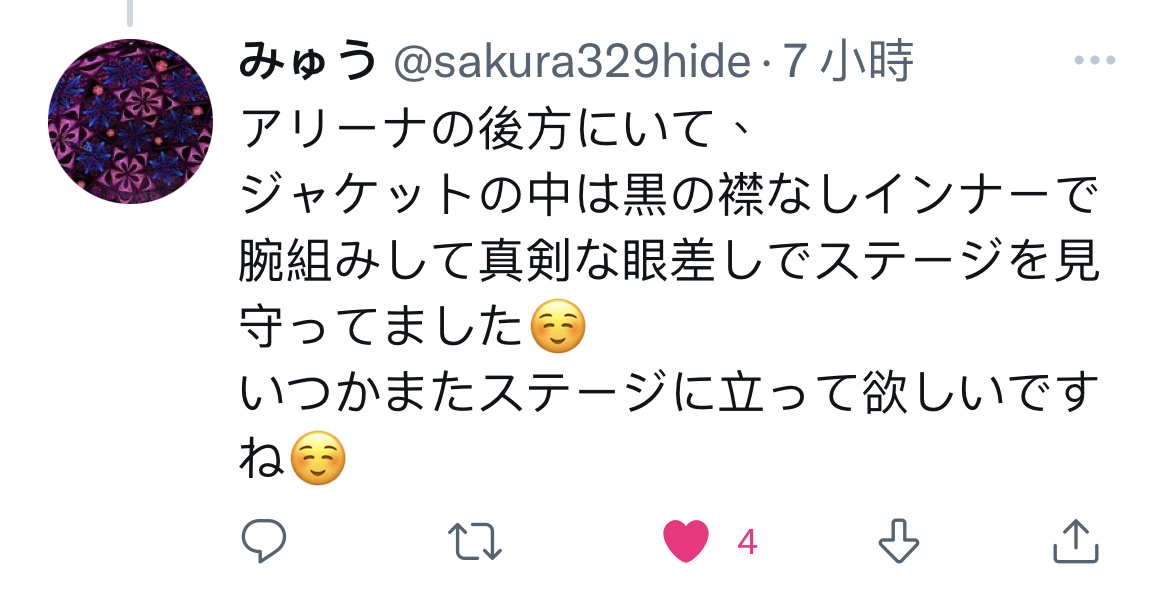
Task: Click the like count number 4
Action: 747,543
